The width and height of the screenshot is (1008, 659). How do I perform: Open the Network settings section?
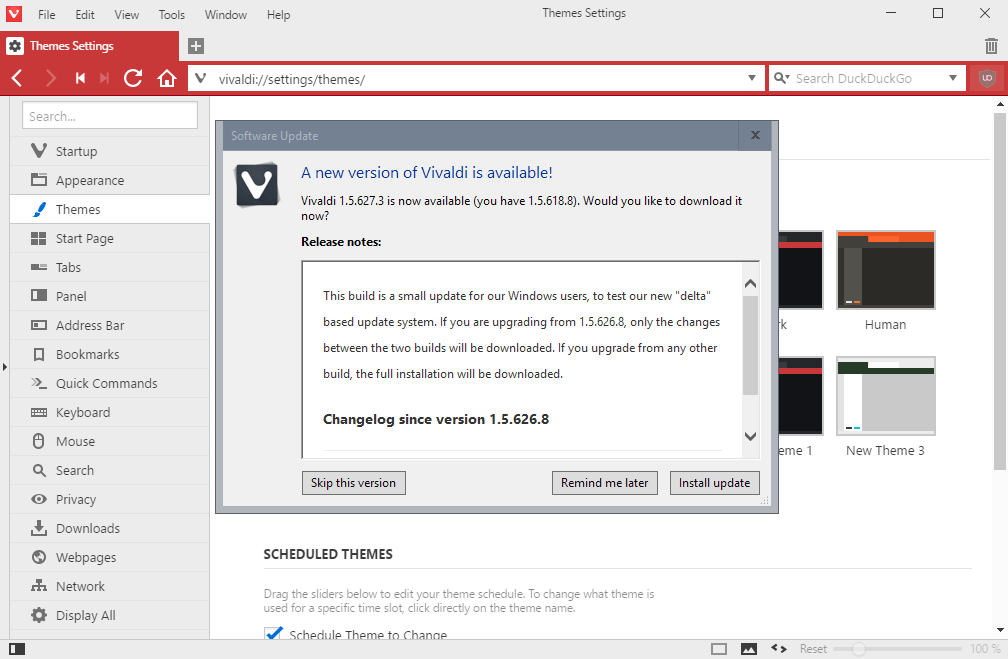tap(109, 586)
